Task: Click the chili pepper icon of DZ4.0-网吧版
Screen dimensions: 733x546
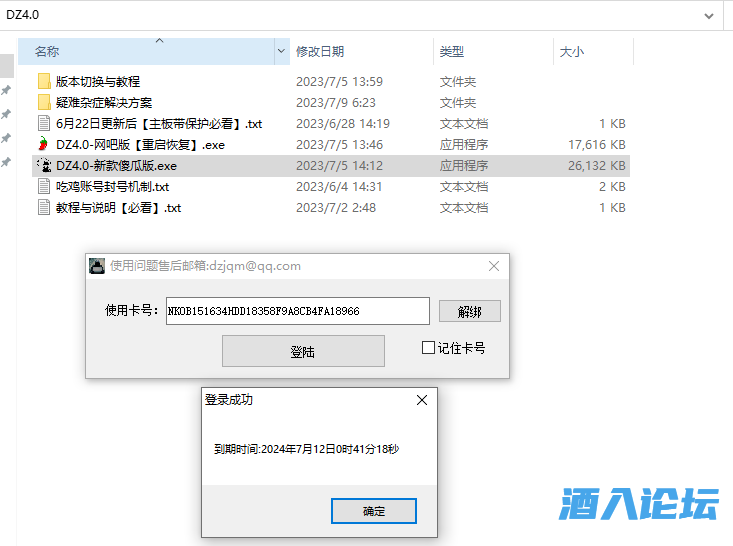Action: 43,144
